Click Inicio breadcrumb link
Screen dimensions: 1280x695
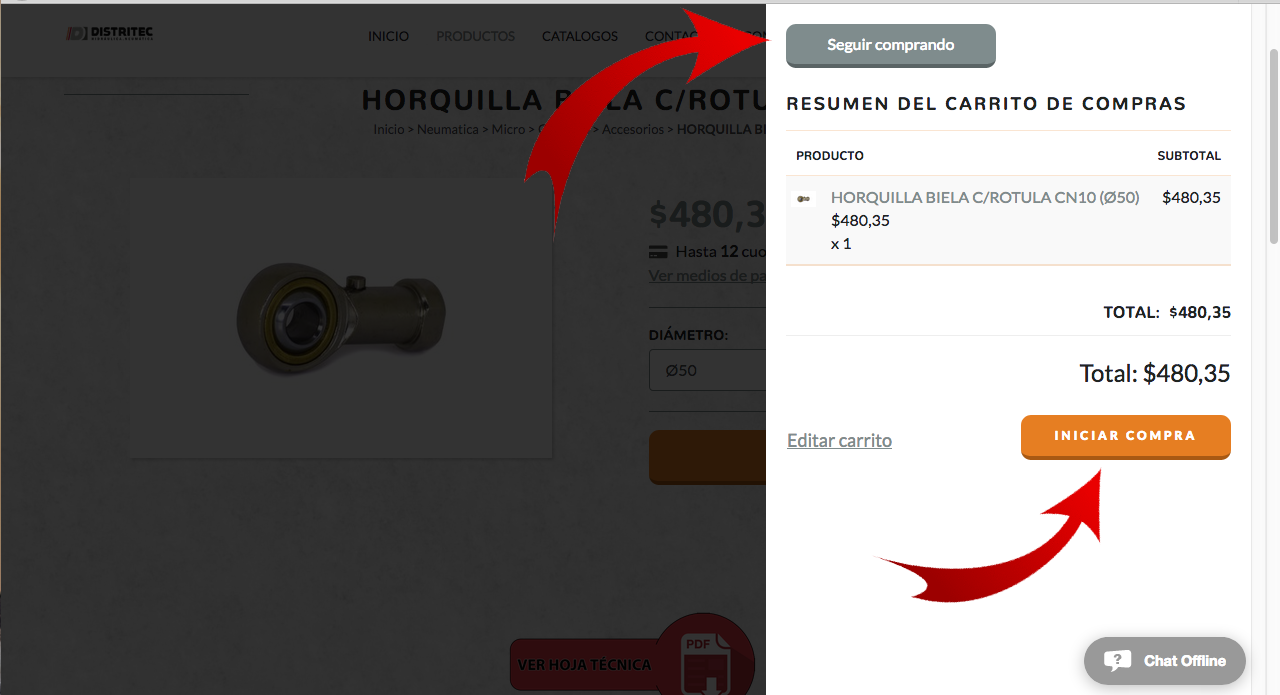click(389, 129)
